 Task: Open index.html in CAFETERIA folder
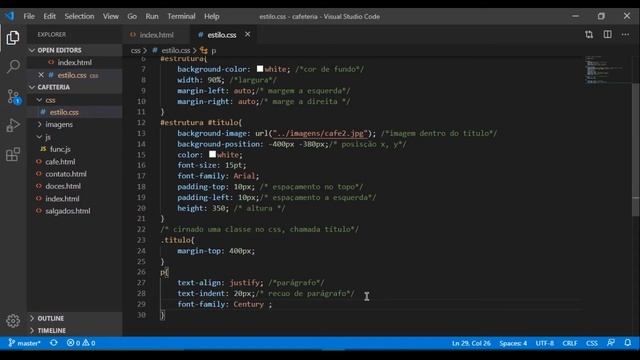62,199
